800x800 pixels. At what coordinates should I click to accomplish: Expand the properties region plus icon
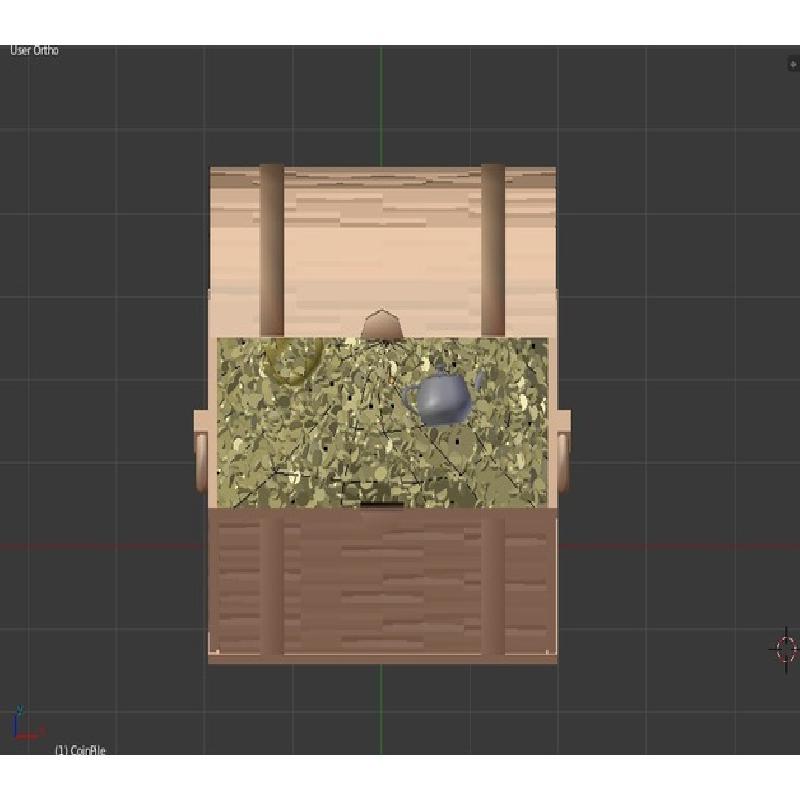click(793, 64)
